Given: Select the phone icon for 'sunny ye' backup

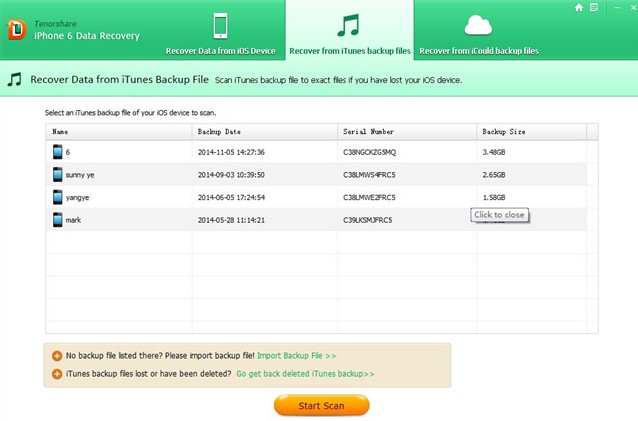Looking at the screenshot, I should coord(58,175).
